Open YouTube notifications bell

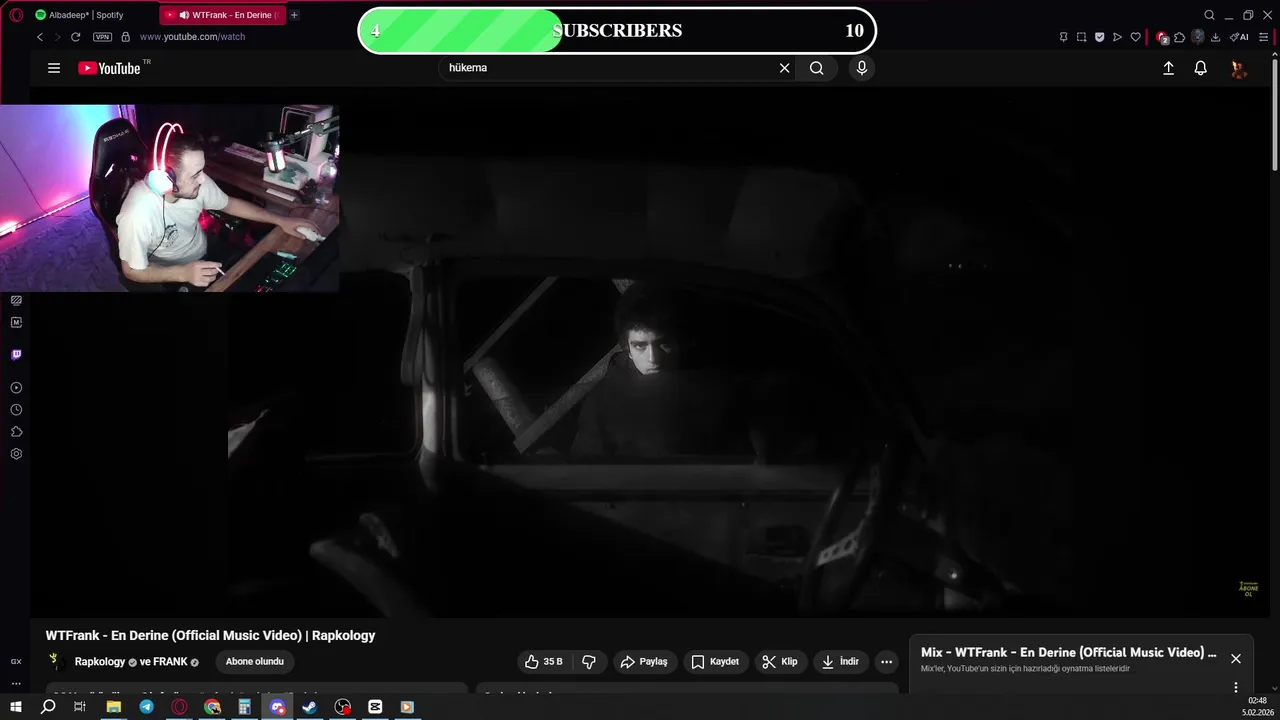1201,68
